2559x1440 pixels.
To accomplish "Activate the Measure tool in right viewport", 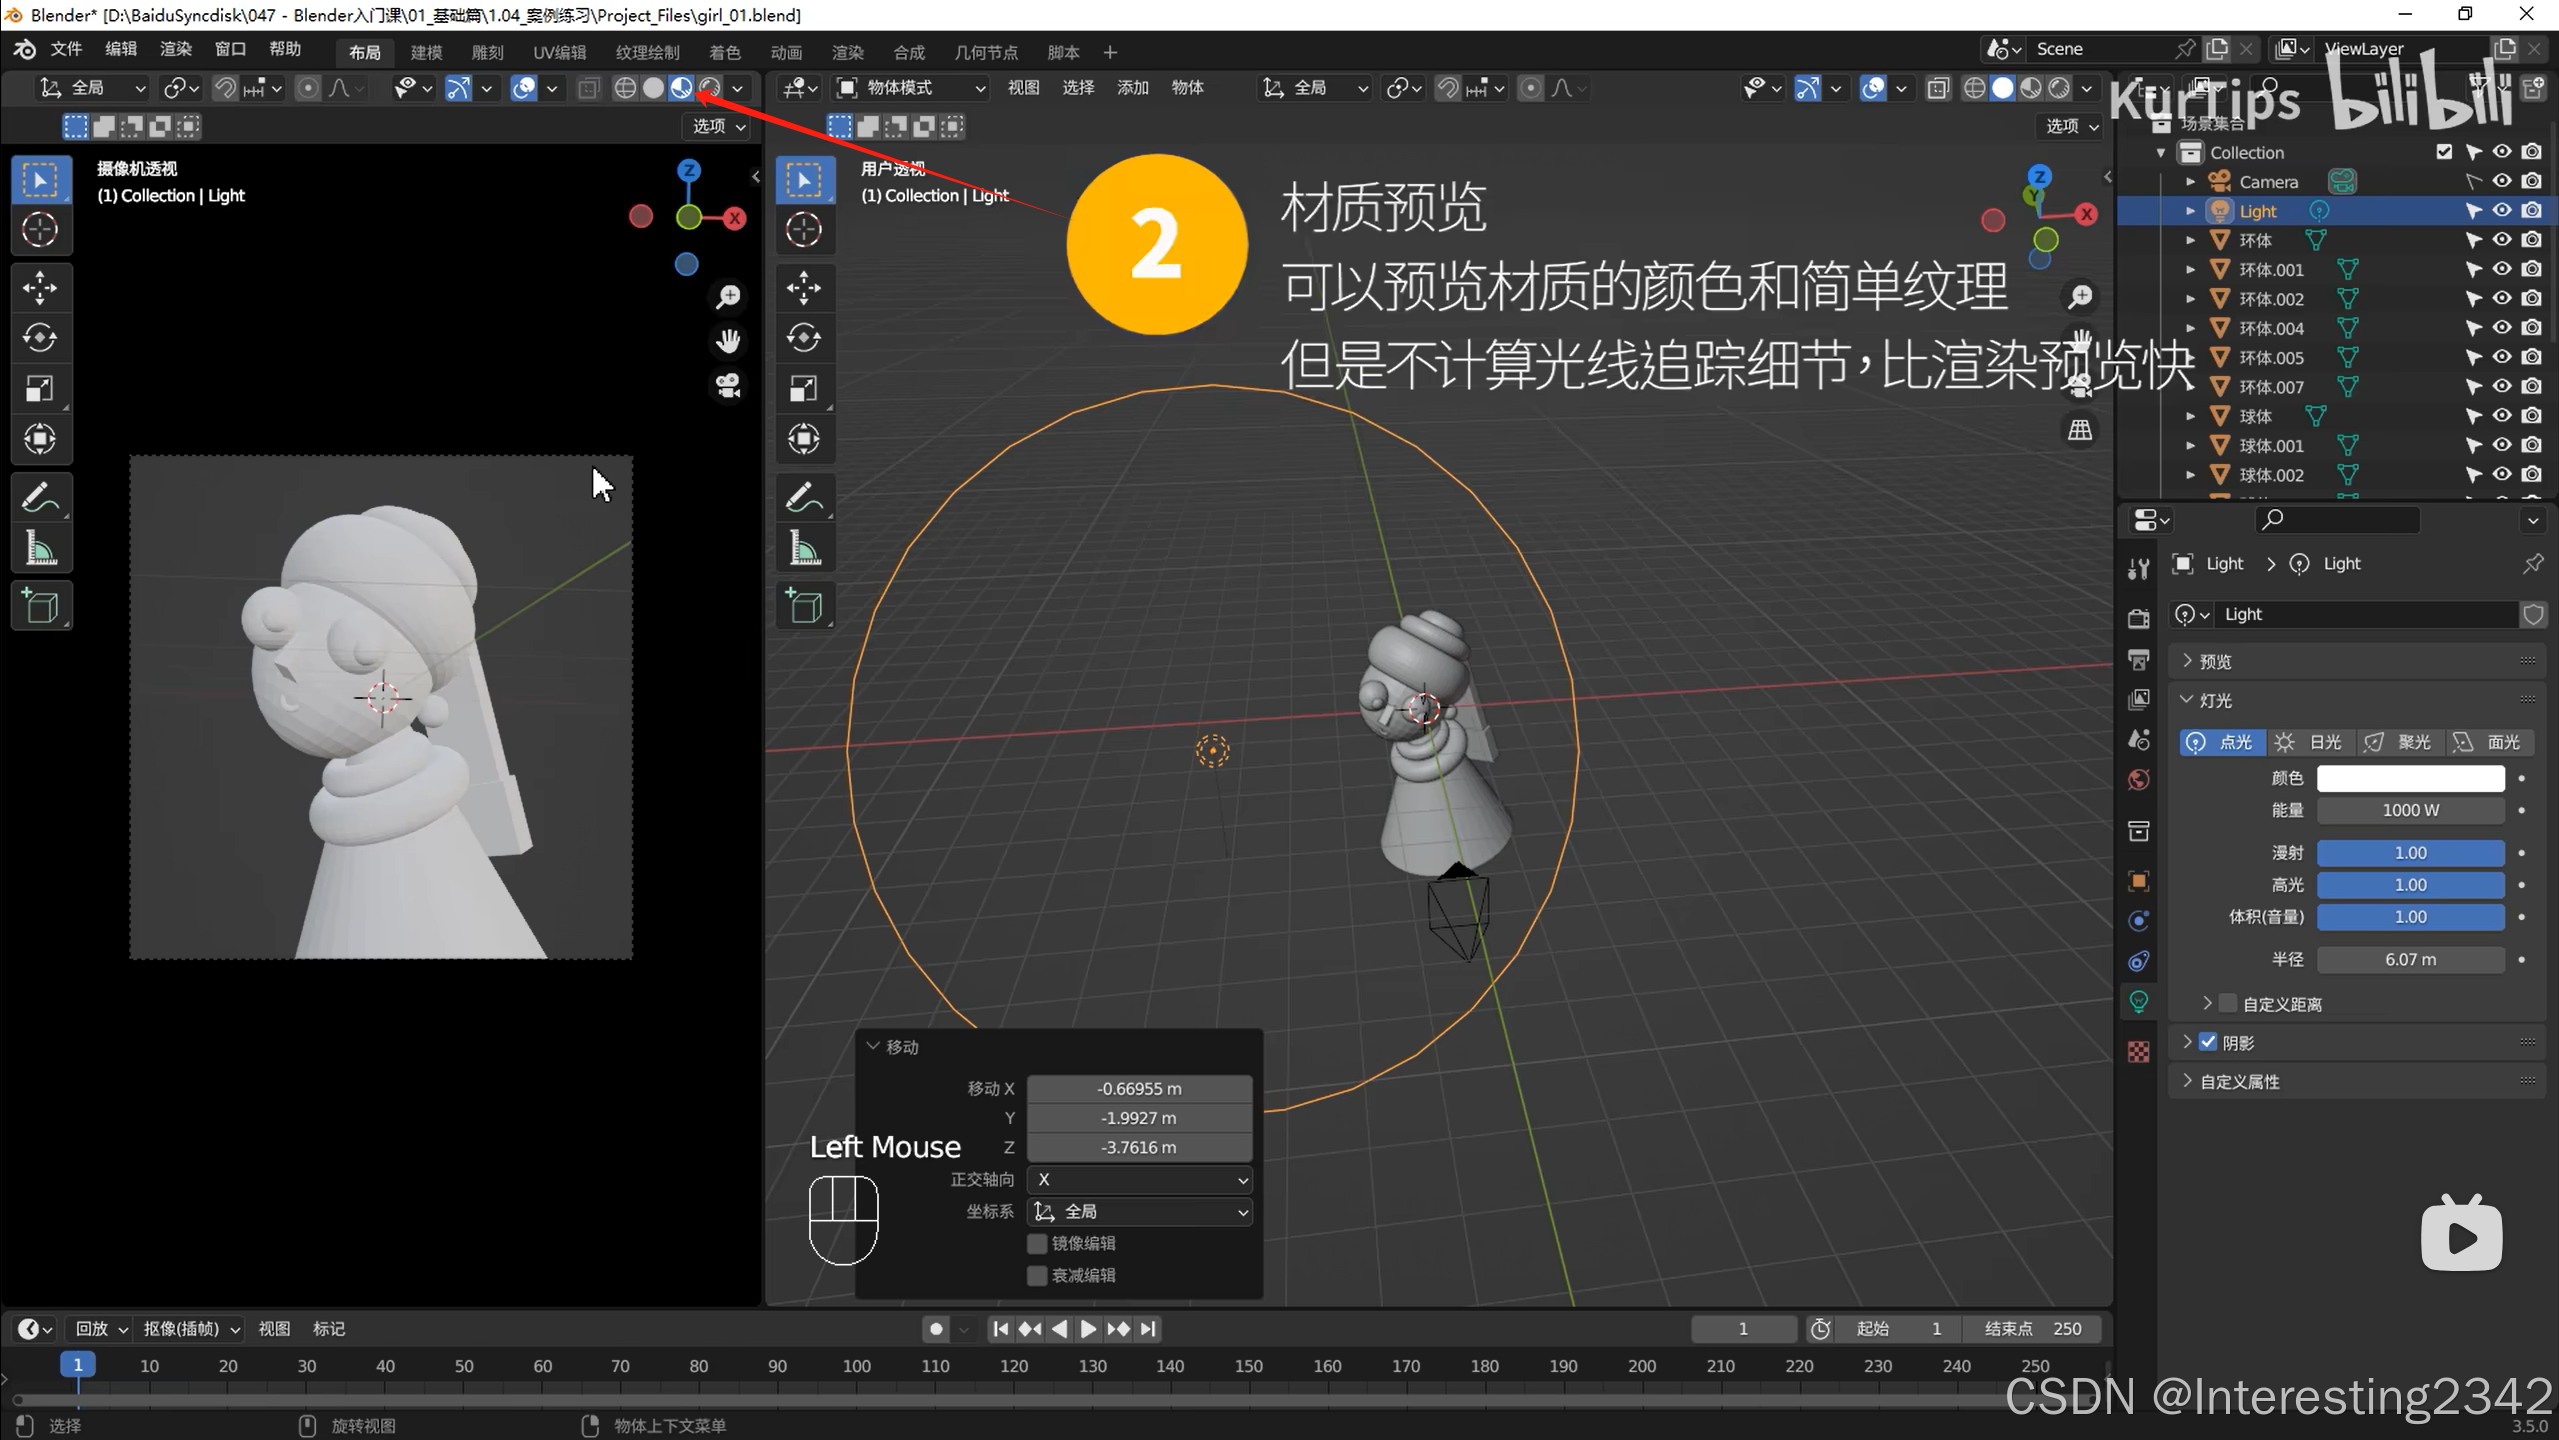I will click(x=804, y=548).
